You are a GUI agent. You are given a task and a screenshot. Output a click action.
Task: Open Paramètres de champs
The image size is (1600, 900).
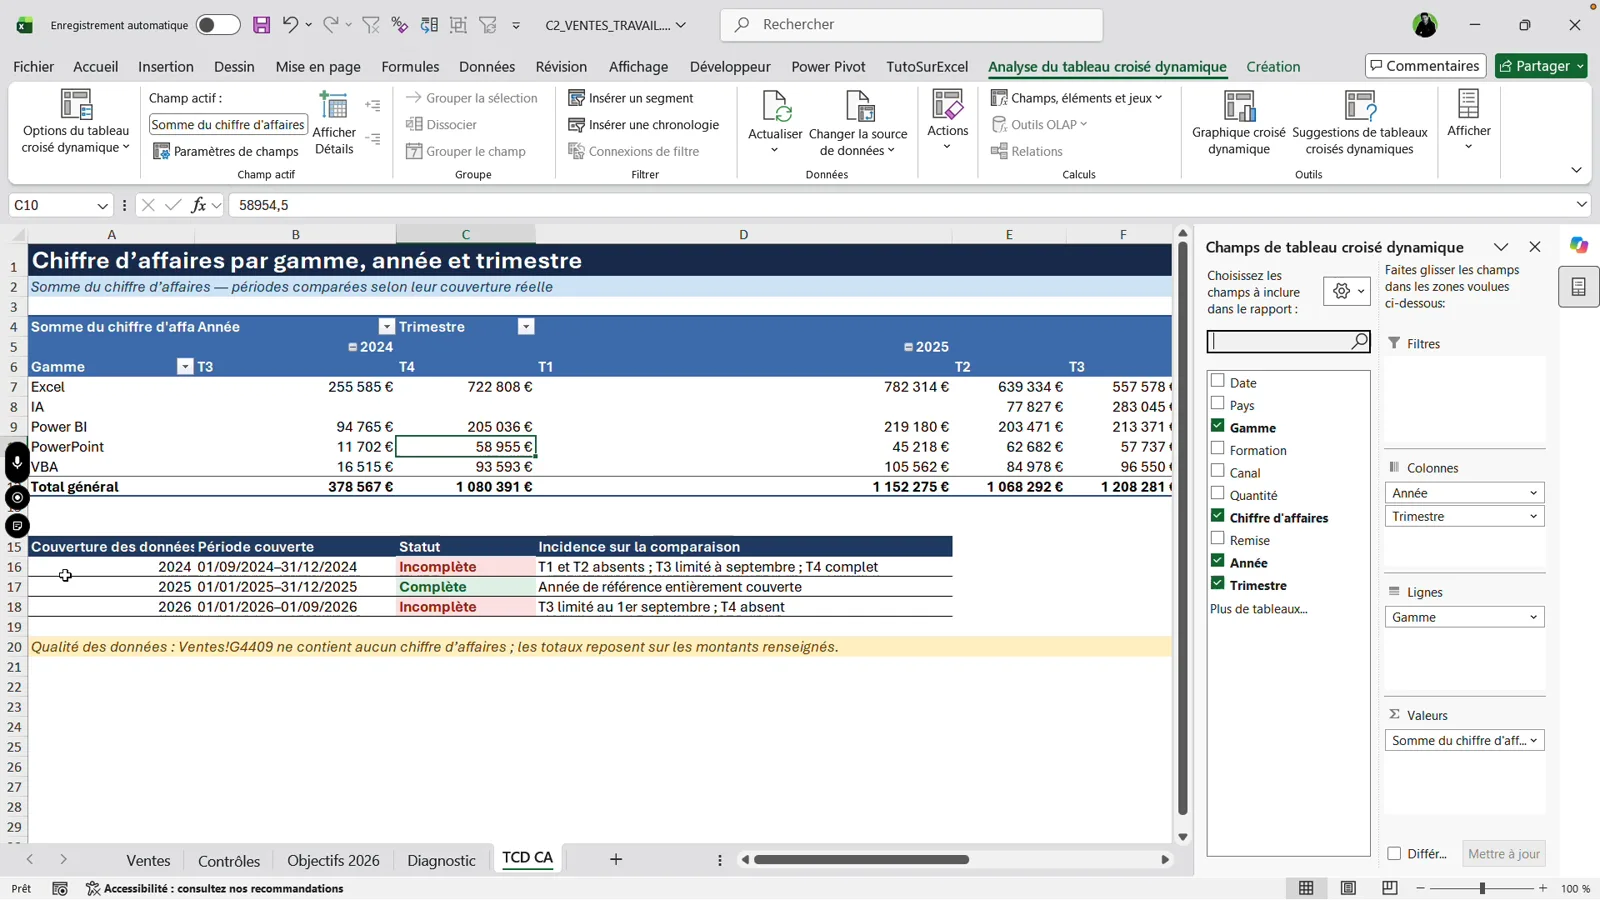click(226, 151)
